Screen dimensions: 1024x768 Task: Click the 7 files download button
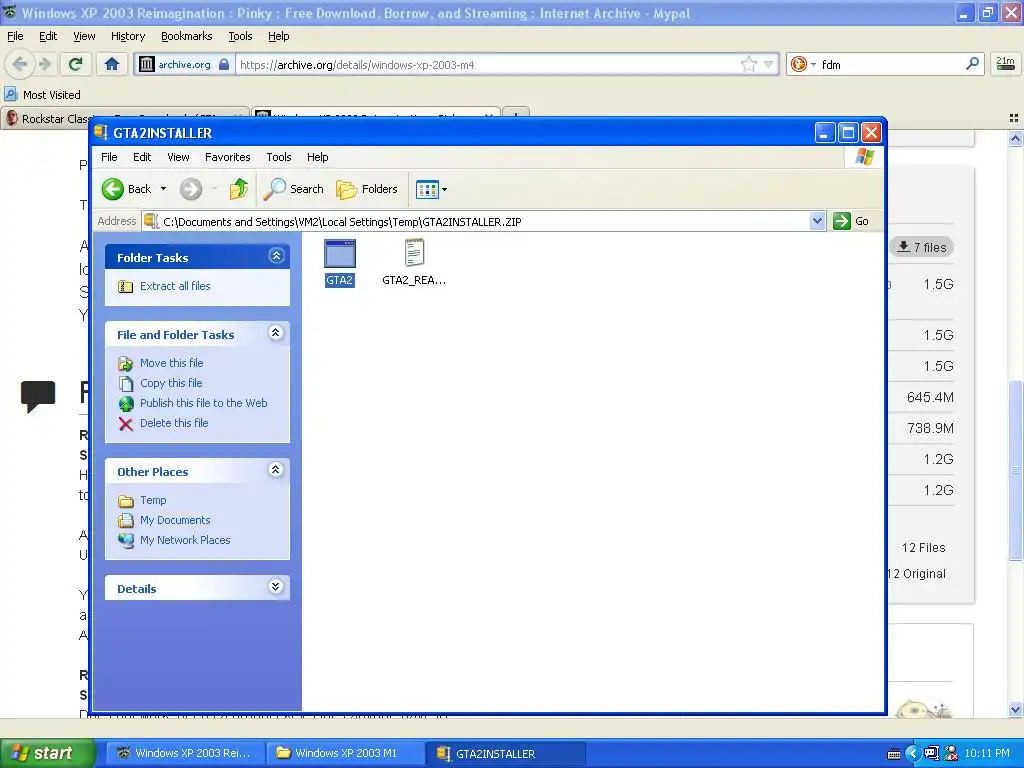pos(921,247)
